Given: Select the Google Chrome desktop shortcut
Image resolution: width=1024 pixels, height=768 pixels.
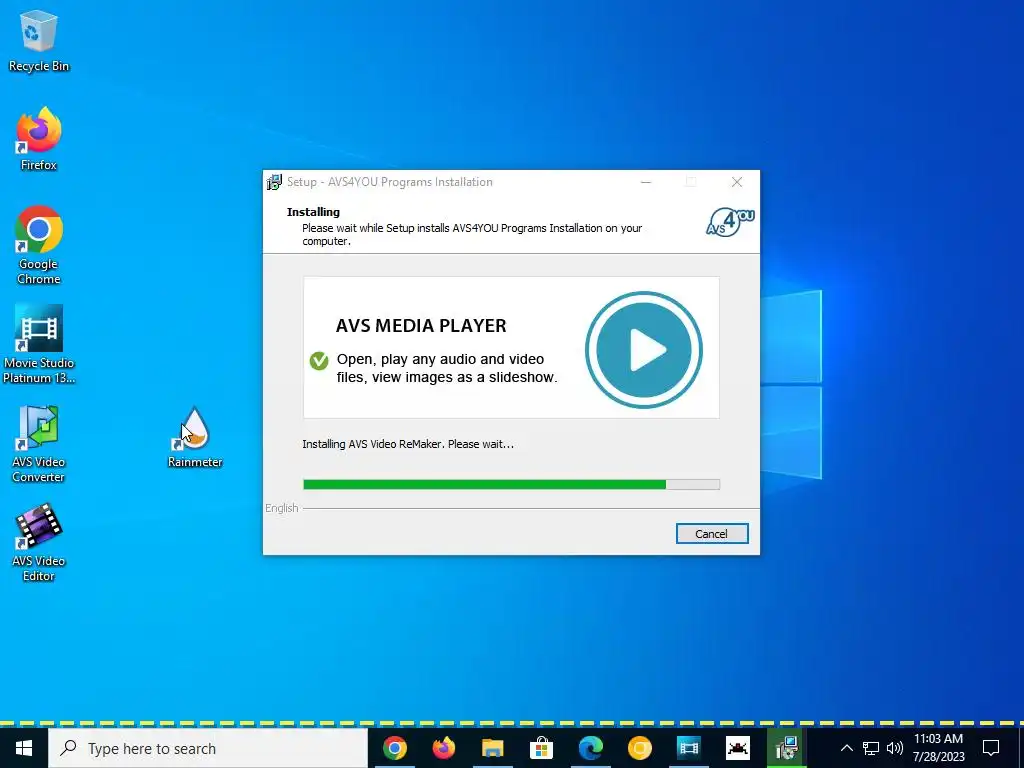Looking at the screenshot, I should click(38, 245).
